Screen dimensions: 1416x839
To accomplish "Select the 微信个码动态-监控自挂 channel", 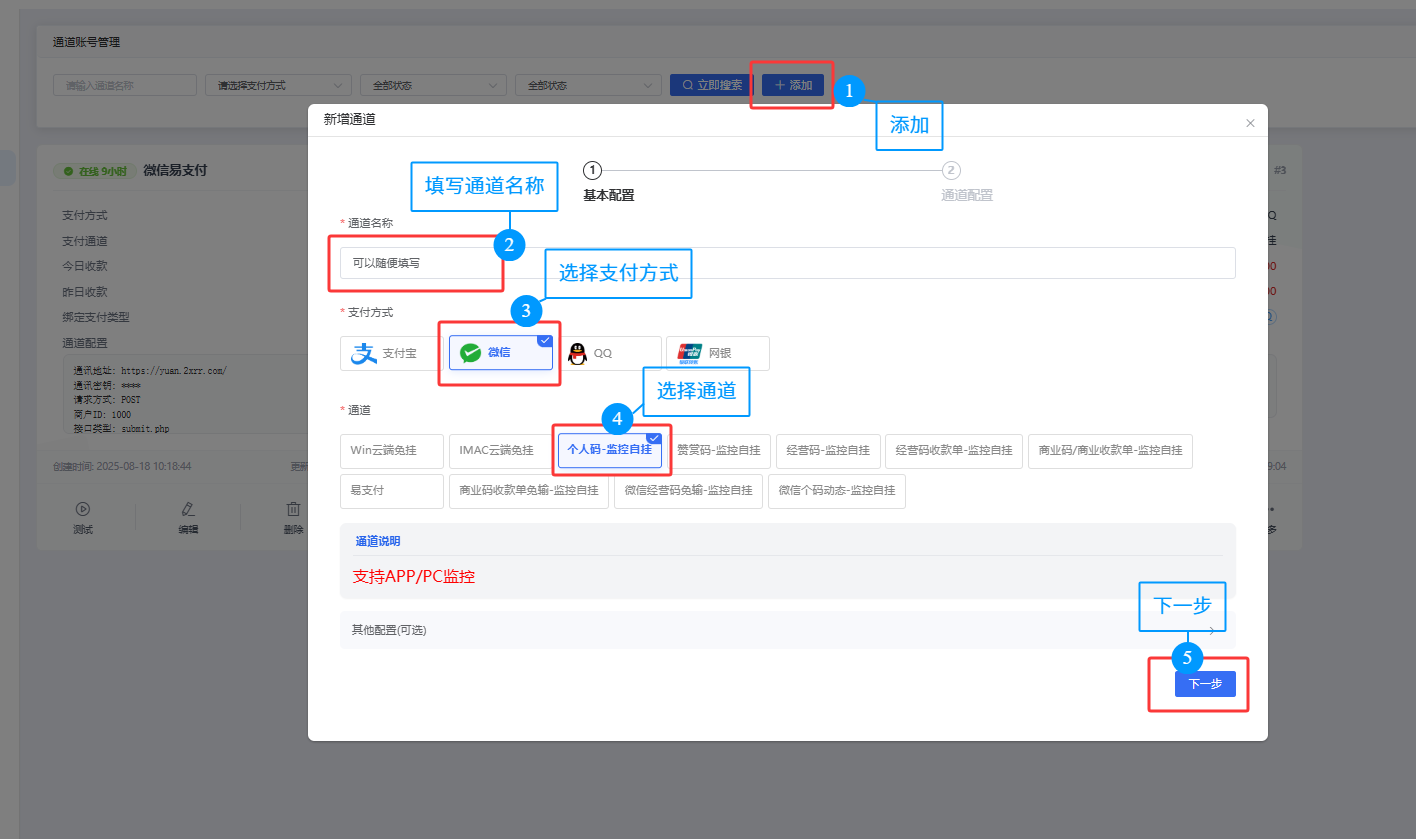I will pyautogui.click(x=836, y=491).
